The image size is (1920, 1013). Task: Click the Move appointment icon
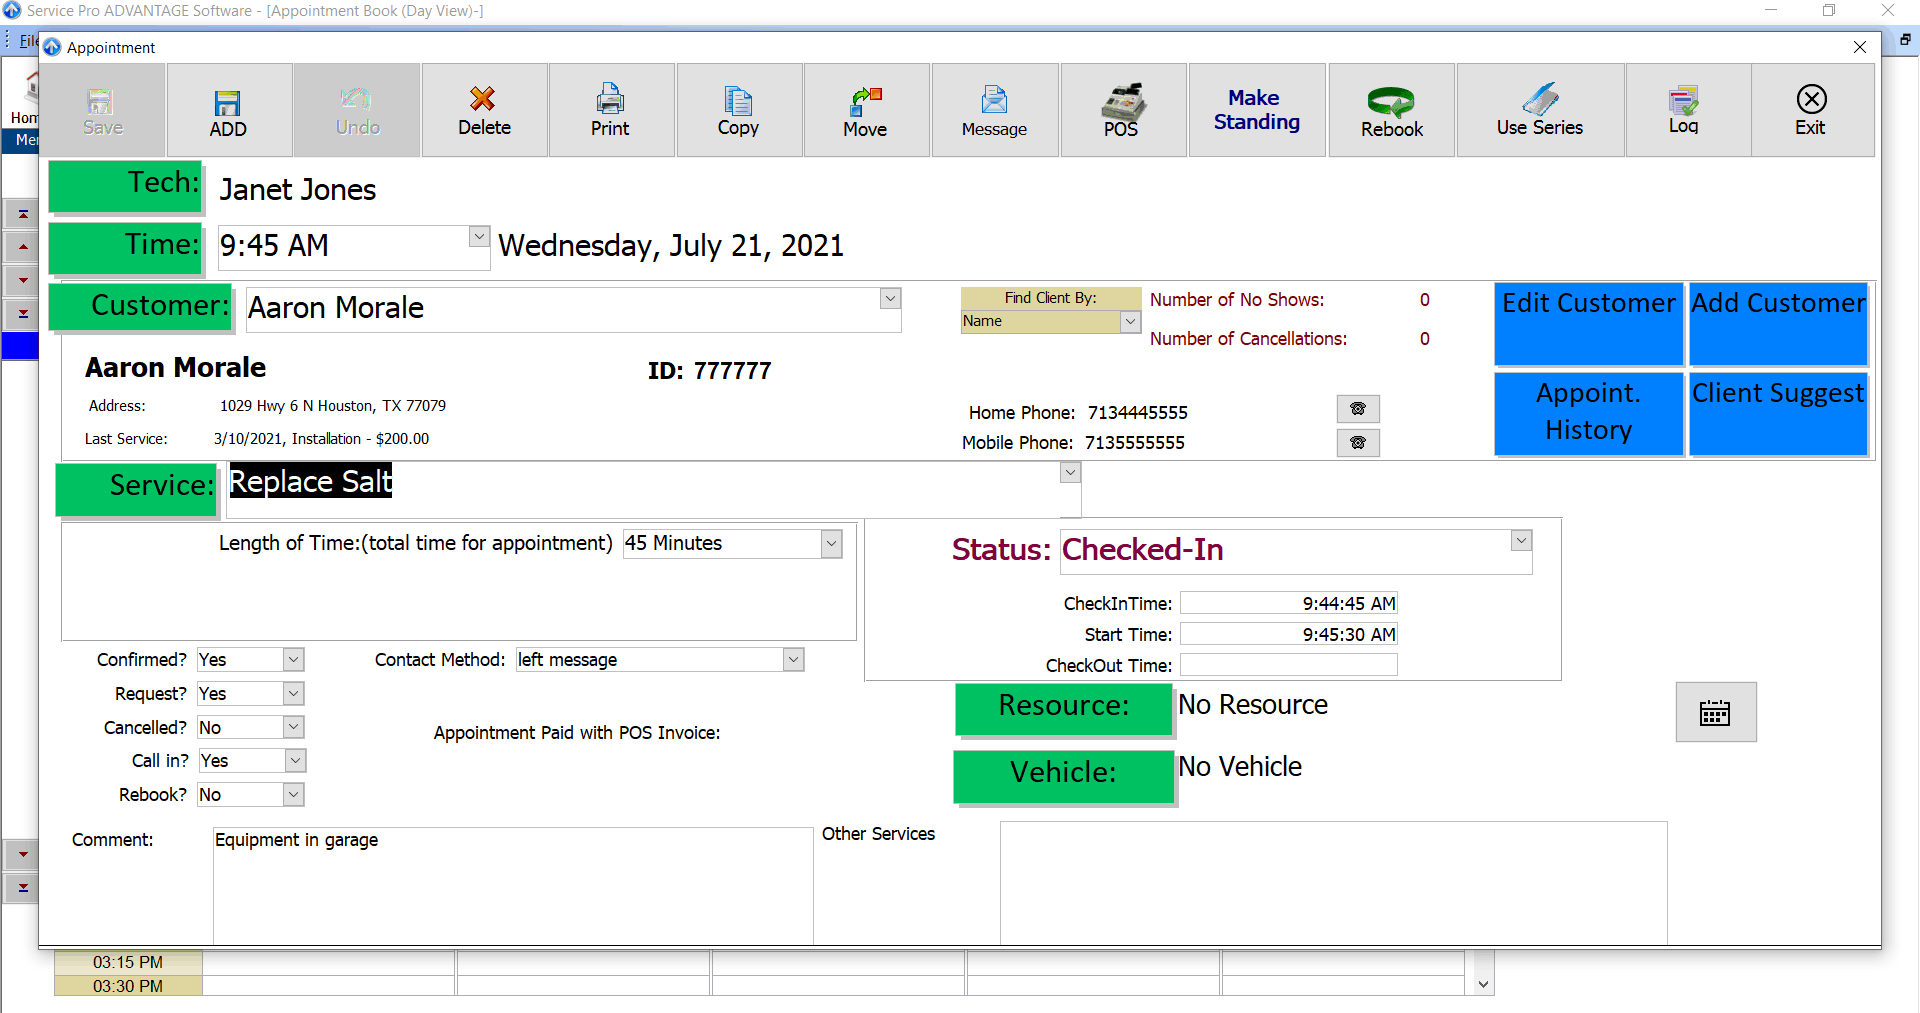coord(866,111)
